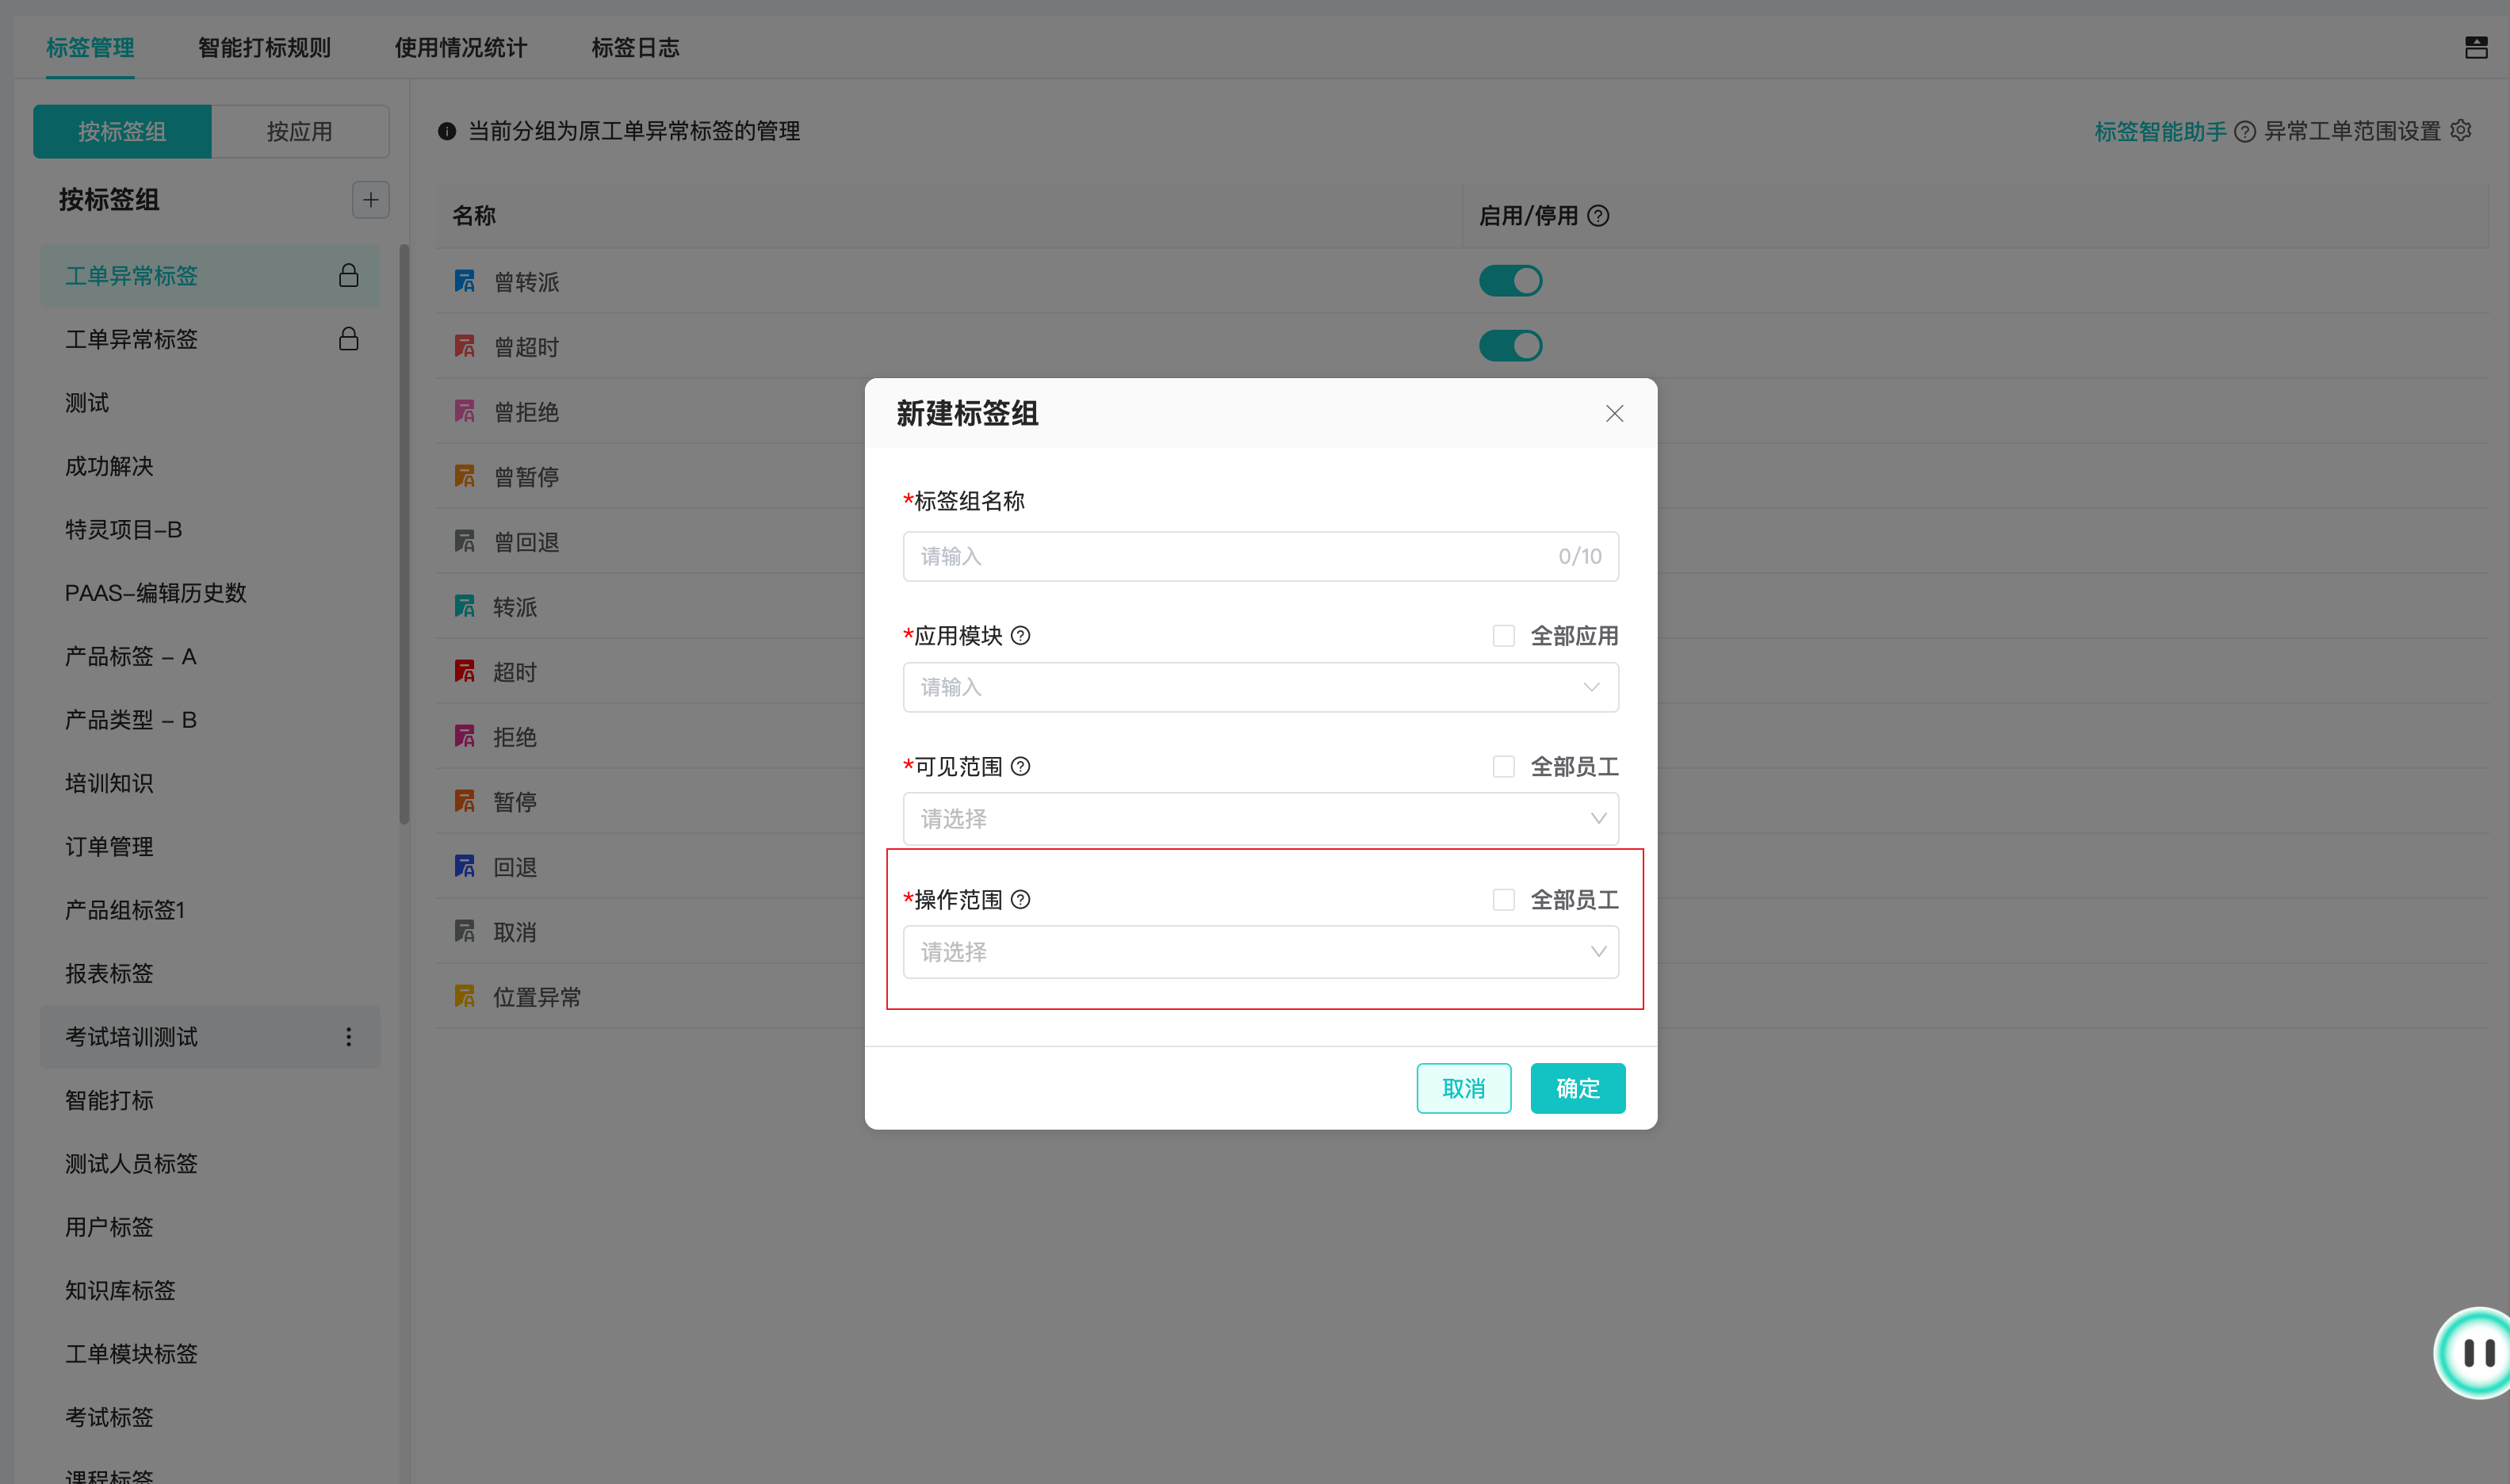
Task: Click the 取消 button
Action: click(1463, 1088)
